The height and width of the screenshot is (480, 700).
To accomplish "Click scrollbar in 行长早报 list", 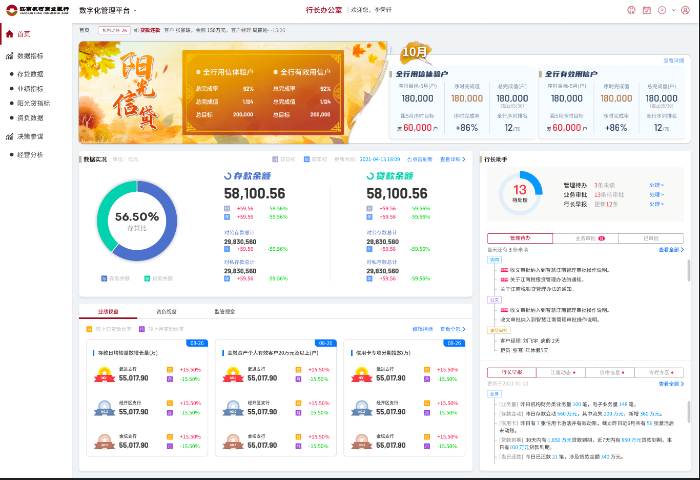I will coord(688,412).
